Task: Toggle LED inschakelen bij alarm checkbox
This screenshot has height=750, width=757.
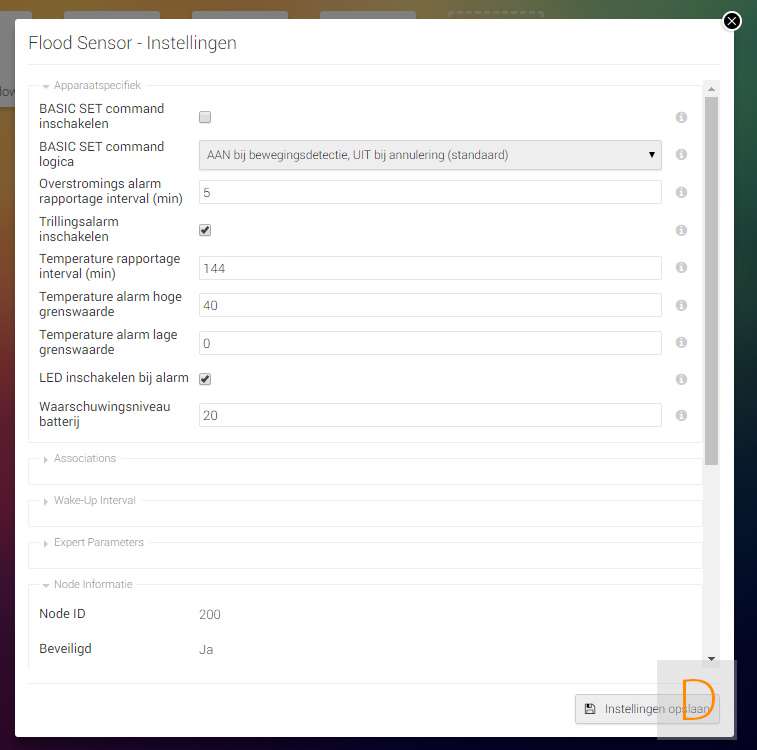Action: (205, 379)
